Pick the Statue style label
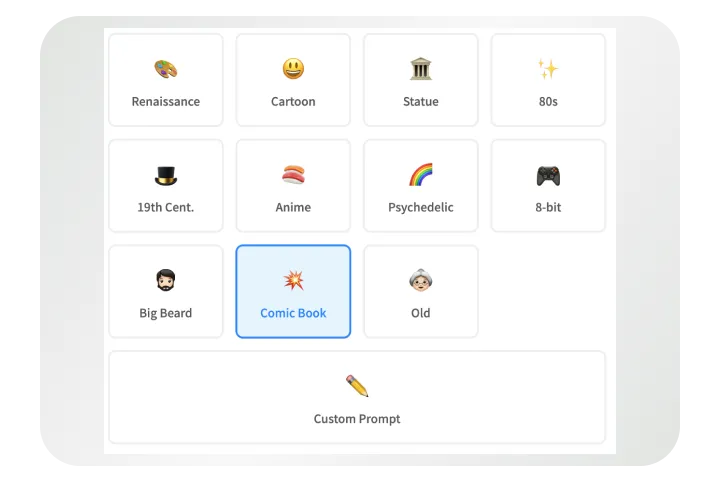The height and width of the screenshot is (480, 720). click(x=421, y=102)
